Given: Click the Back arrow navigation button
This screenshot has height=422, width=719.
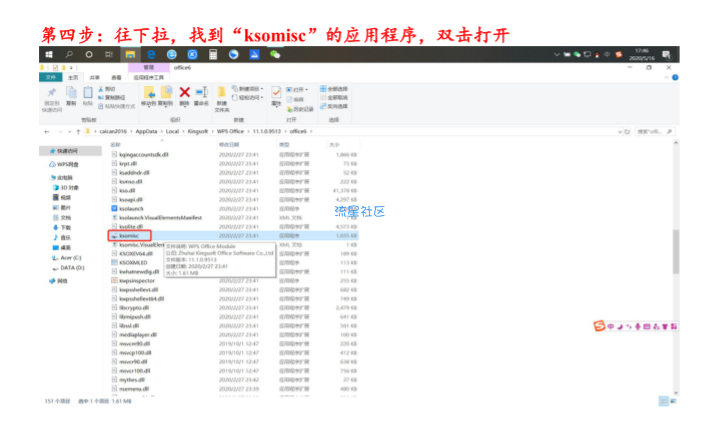Looking at the screenshot, I should pos(47,132).
